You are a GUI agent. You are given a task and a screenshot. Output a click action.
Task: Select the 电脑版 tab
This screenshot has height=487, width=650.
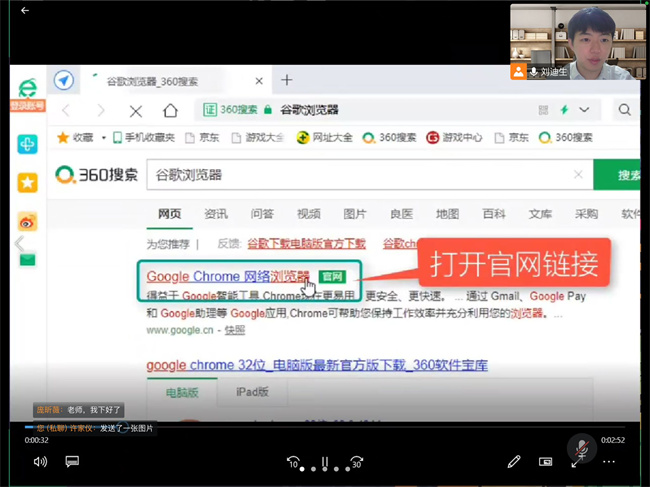pos(182,392)
